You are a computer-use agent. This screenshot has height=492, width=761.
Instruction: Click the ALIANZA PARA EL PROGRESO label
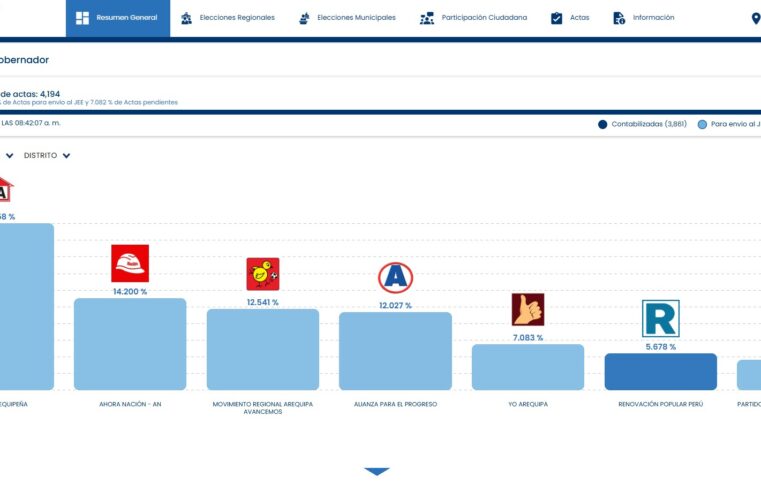tap(396, 404)
